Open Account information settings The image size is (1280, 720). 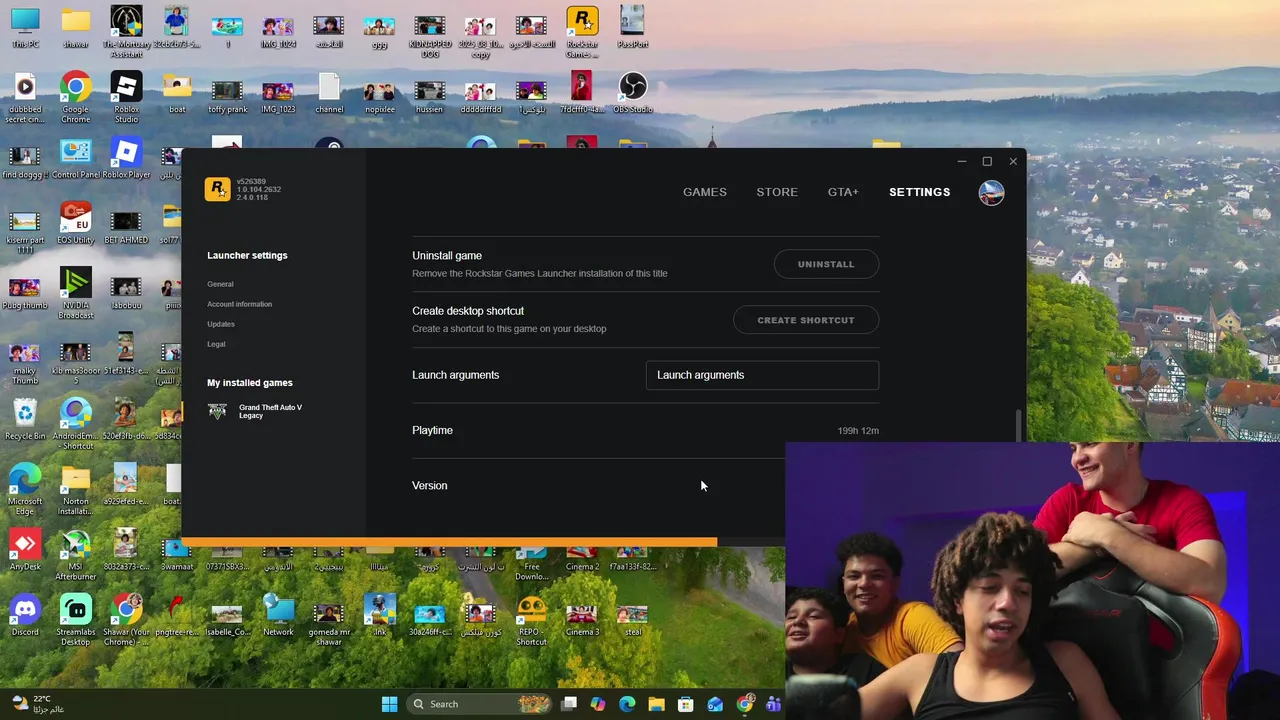[x=239, y=304]
